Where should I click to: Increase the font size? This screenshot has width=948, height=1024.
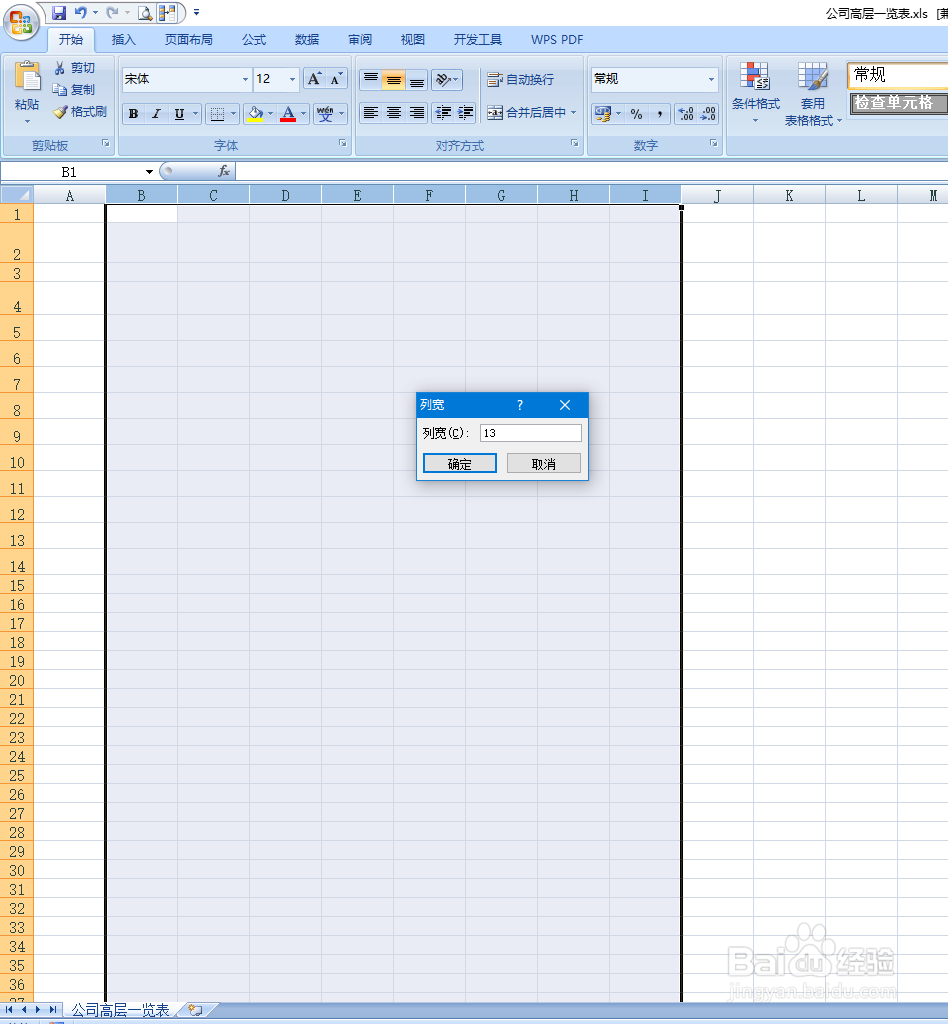click(315, 79)
